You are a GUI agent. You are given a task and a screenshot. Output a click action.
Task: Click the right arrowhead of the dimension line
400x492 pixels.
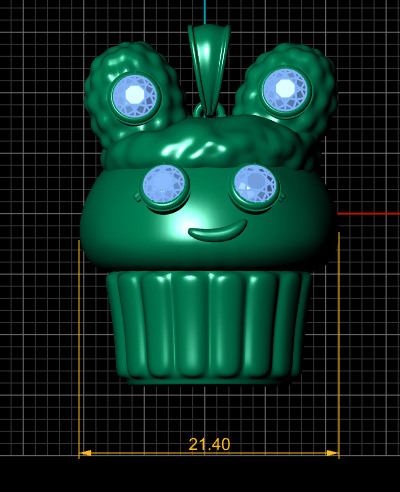click(332, 453)
